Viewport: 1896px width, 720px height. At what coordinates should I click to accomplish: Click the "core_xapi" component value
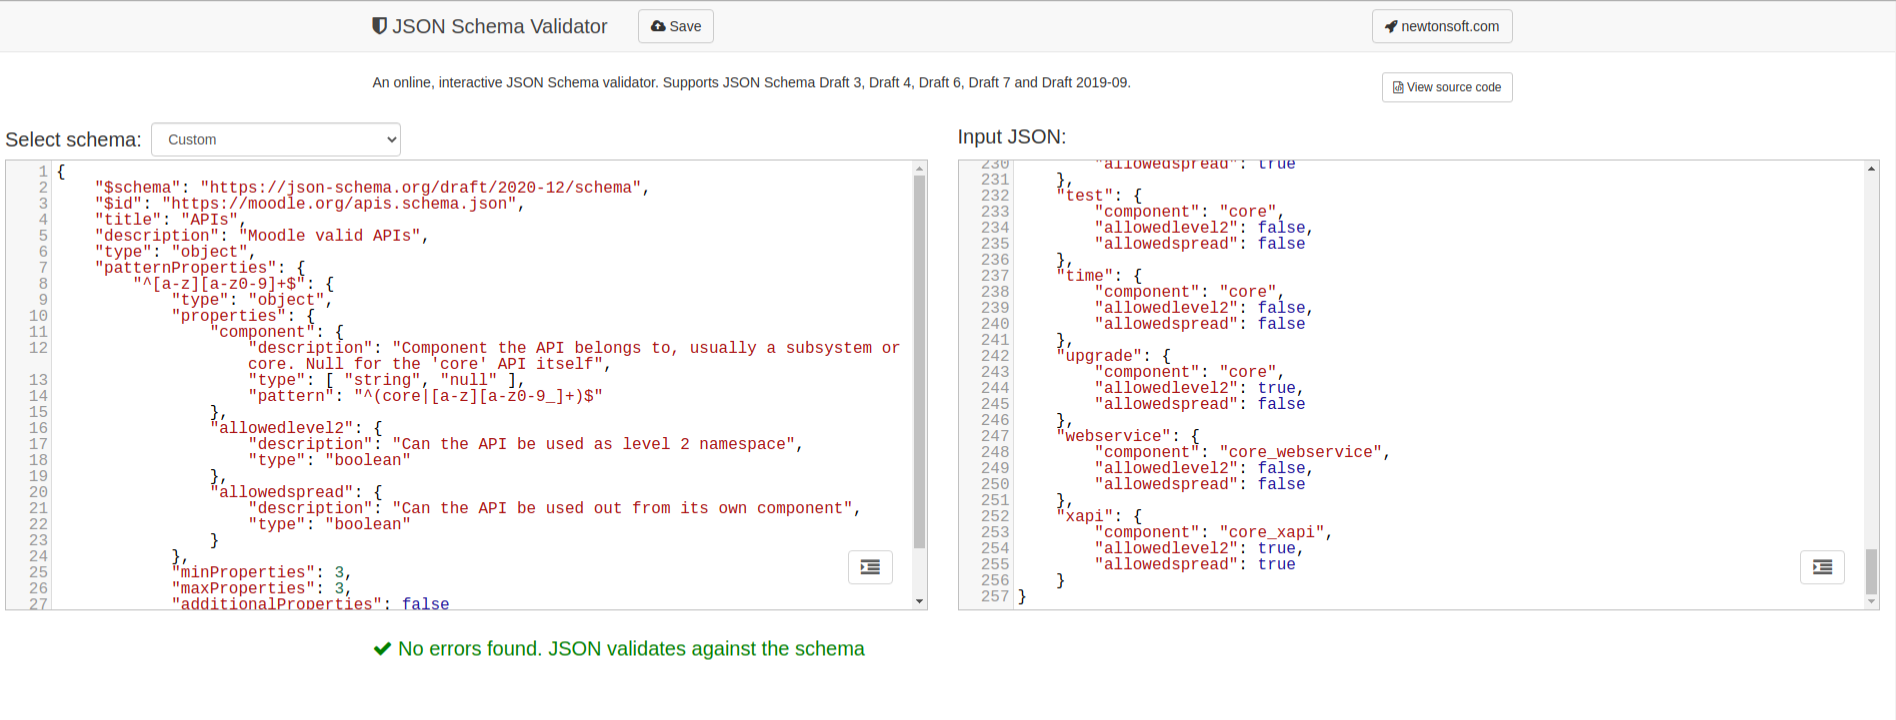tap(1271, 532)
